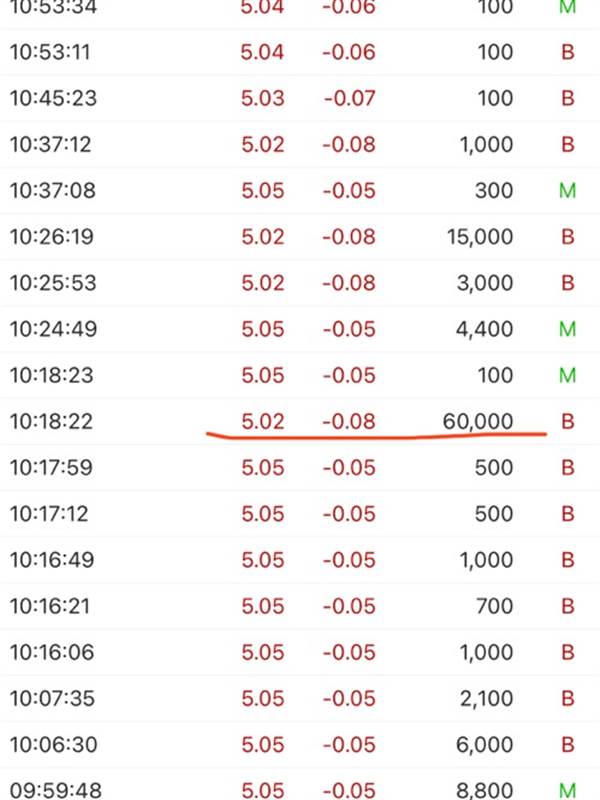Tap the 10:37:12 trade of 1,000 shares
Screen dimensions: 600x800
pyautogui.click(x=300, y=144)
